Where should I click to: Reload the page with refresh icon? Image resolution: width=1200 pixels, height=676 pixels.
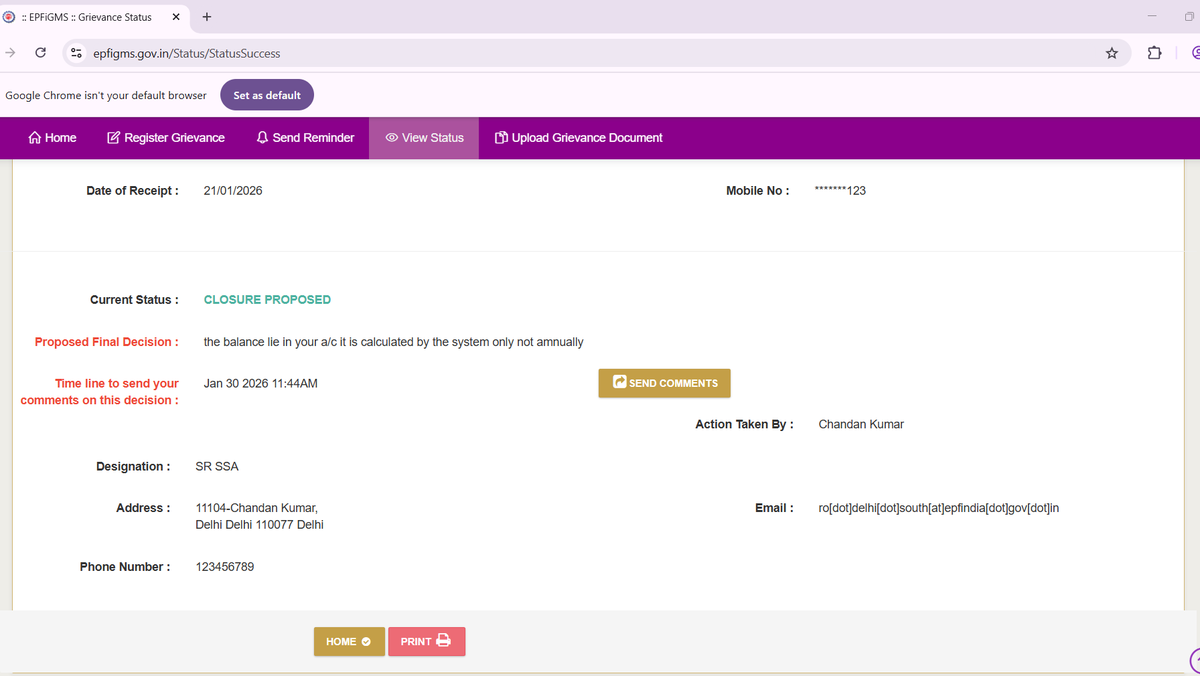(x=40, y=53)
